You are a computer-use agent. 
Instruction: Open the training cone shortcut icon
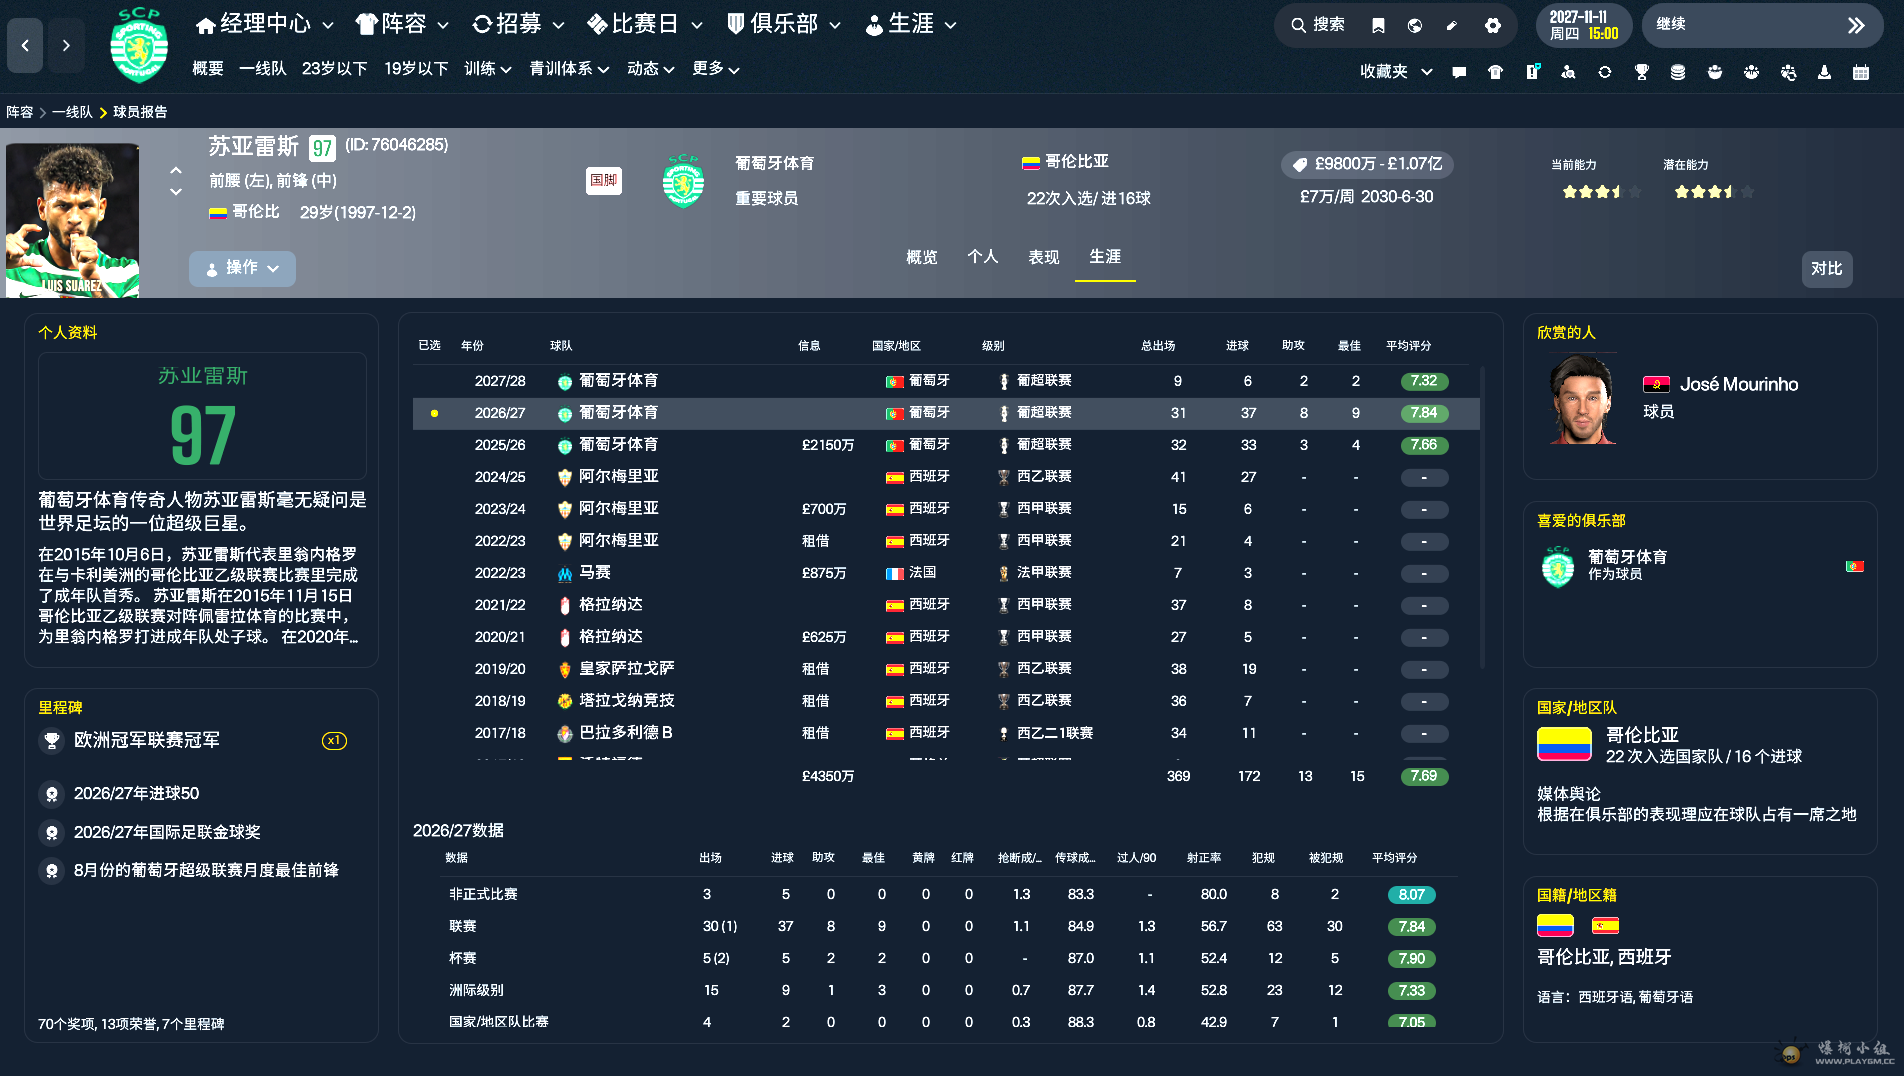coord(1824,72)
